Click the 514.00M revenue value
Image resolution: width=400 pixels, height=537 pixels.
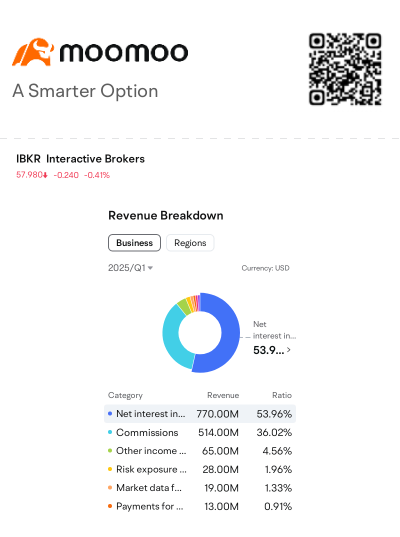tap(218, 433)
